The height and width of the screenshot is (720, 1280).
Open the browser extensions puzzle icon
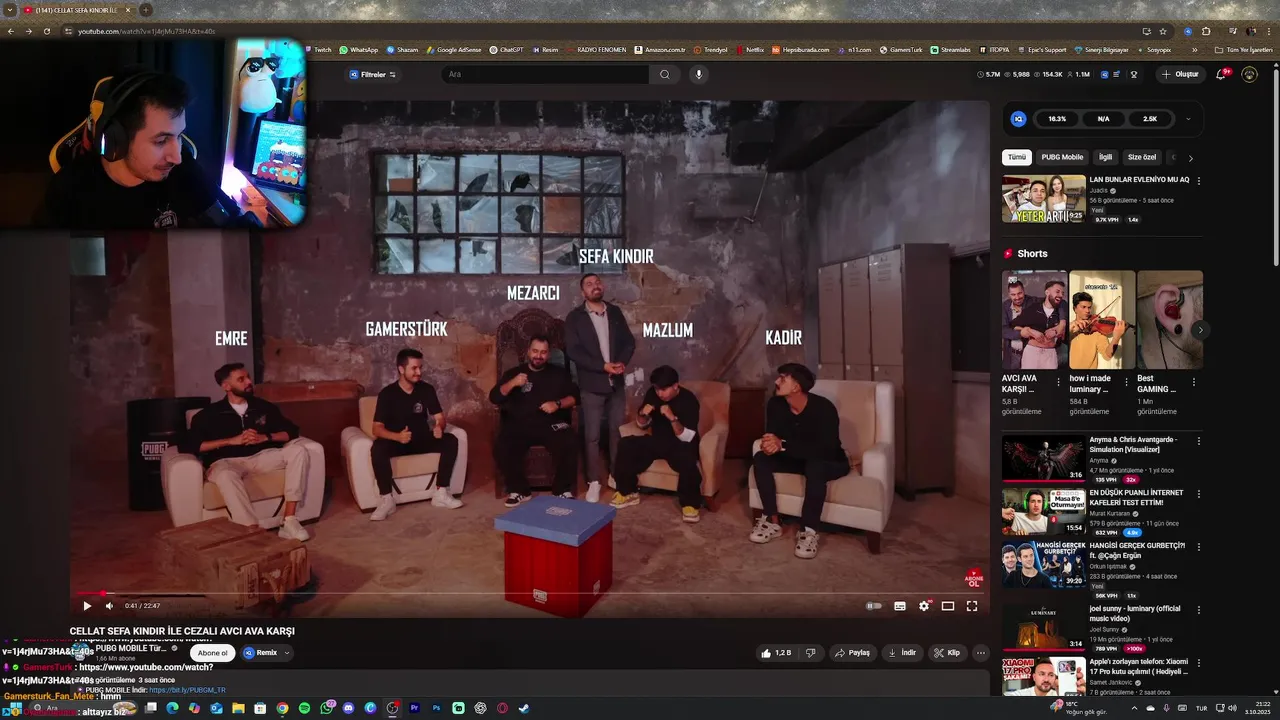click(1206, 31)
